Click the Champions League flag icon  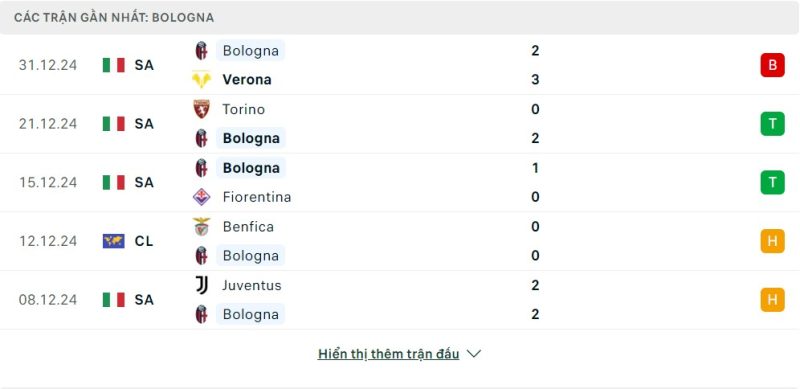pos(113,241)
